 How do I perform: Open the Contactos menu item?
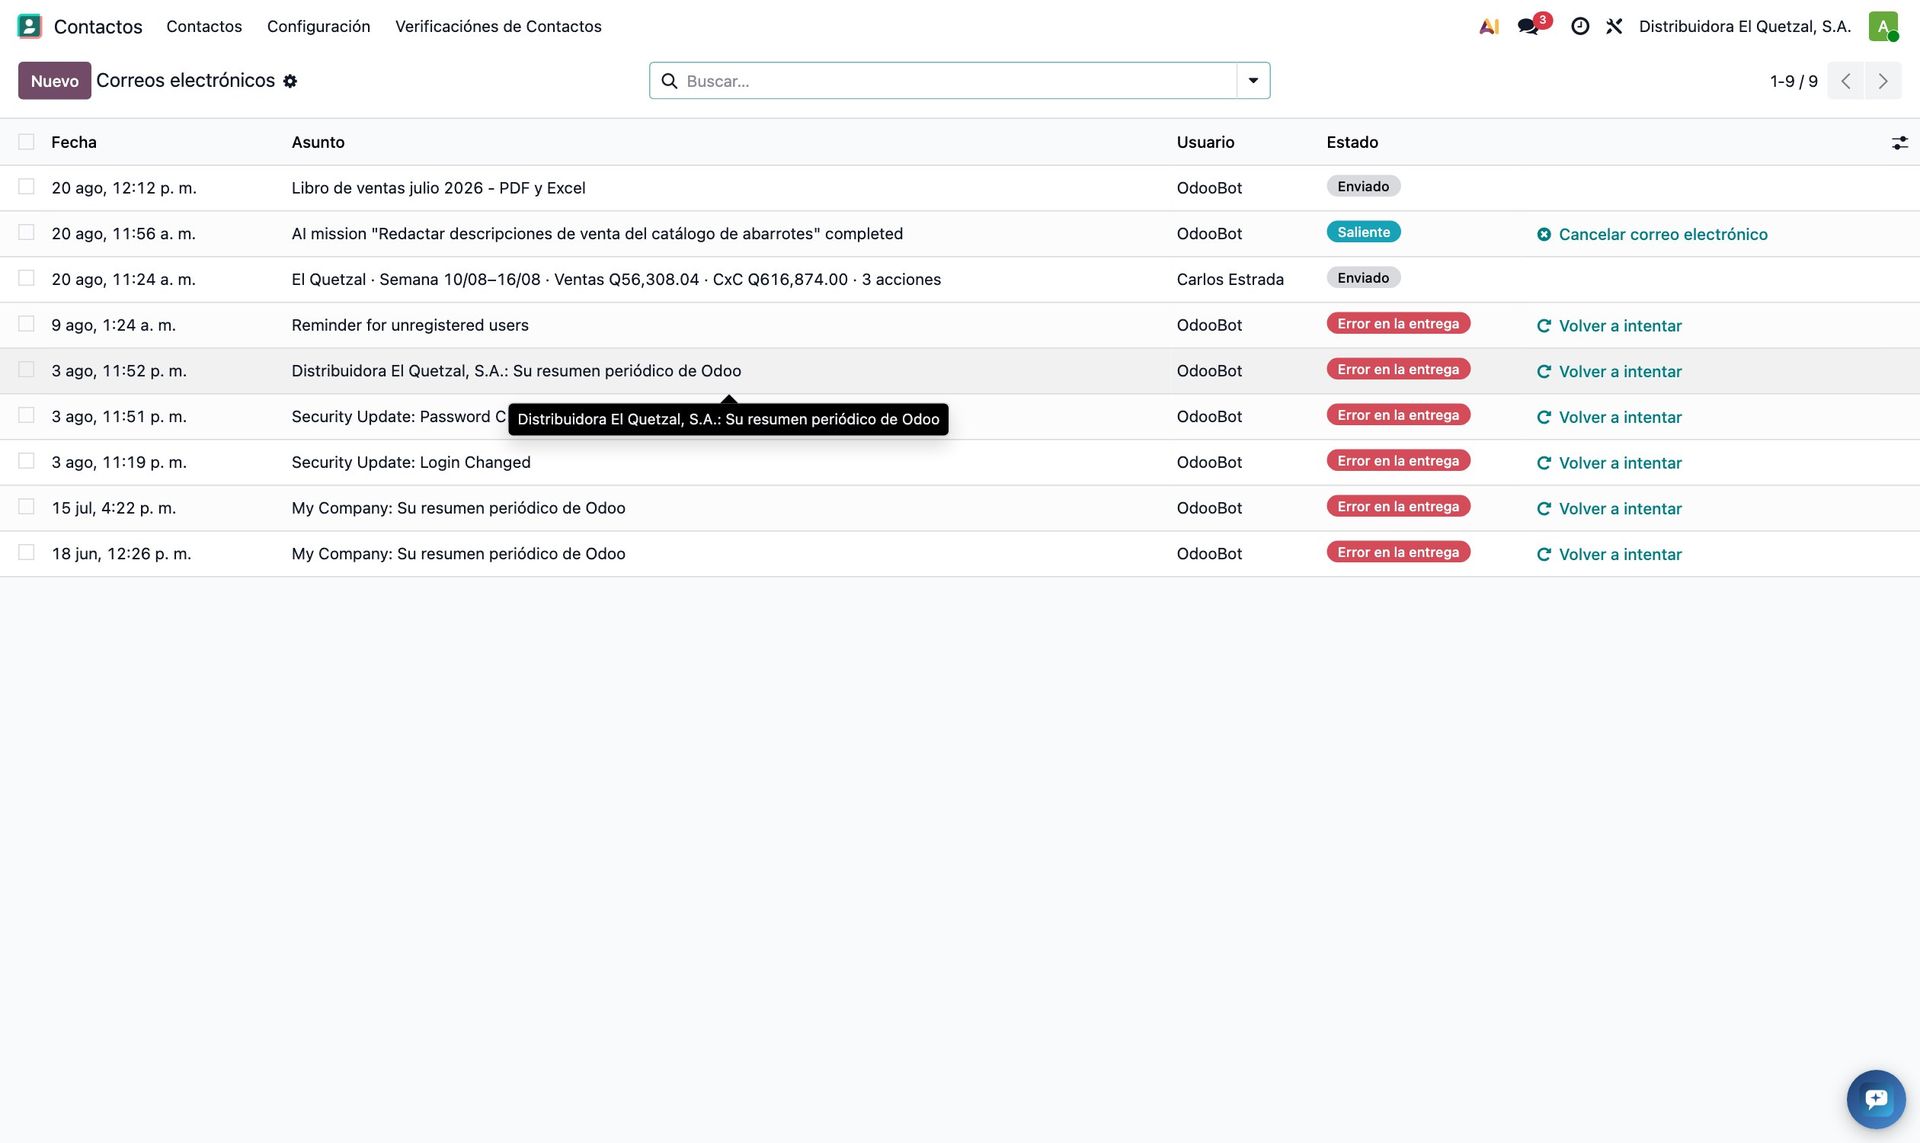click(x=204, y=26)
